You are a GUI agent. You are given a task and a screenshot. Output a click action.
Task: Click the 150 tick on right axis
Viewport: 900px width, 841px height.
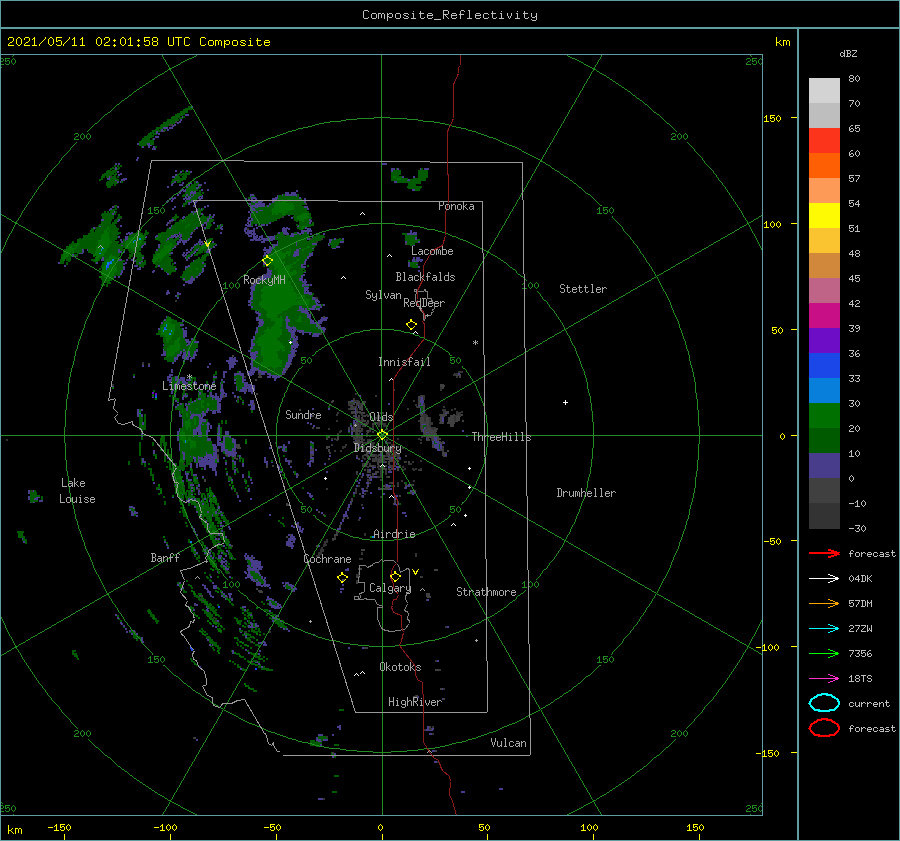[772, 118]
